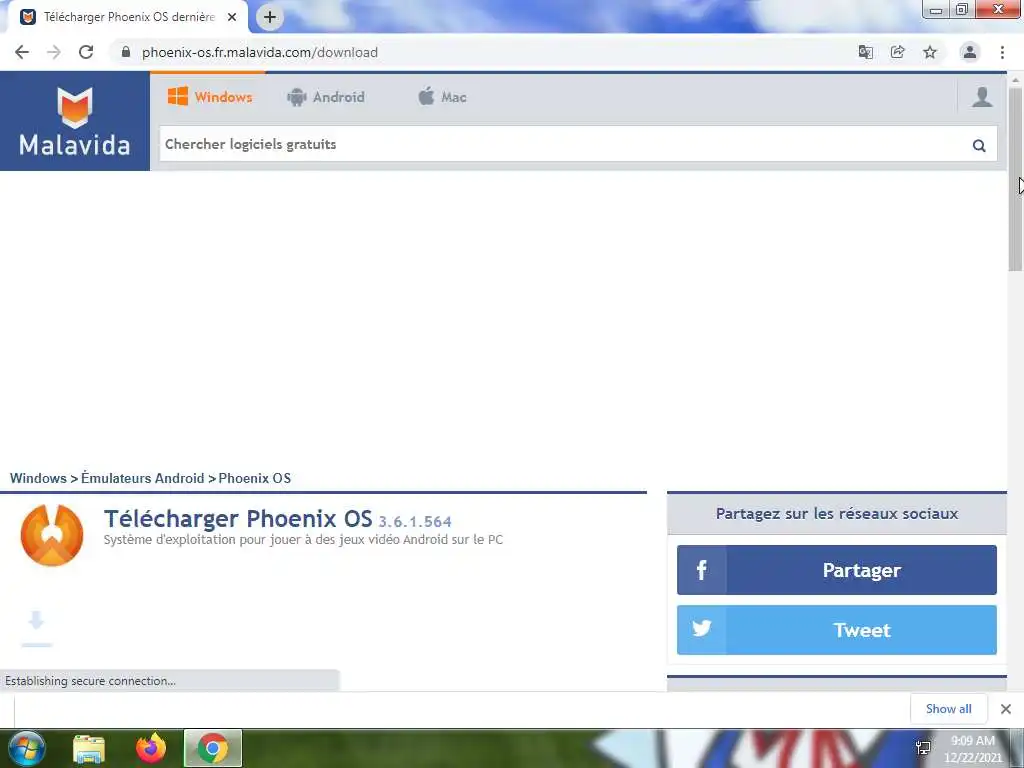Switch to the Windows platform tab
The image size is (1024, 768).
(x=210, y=97)
